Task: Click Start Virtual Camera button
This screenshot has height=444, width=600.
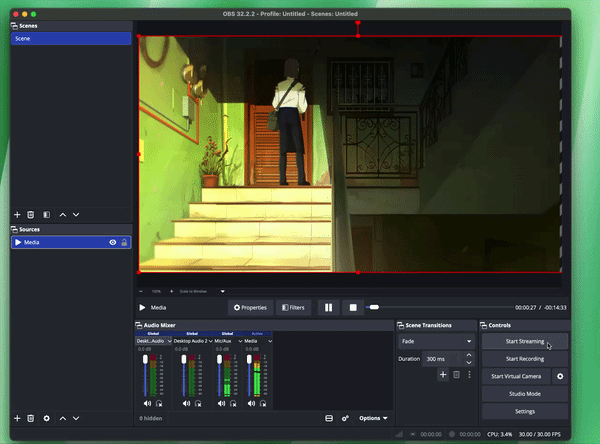Action: pos(516,376)
